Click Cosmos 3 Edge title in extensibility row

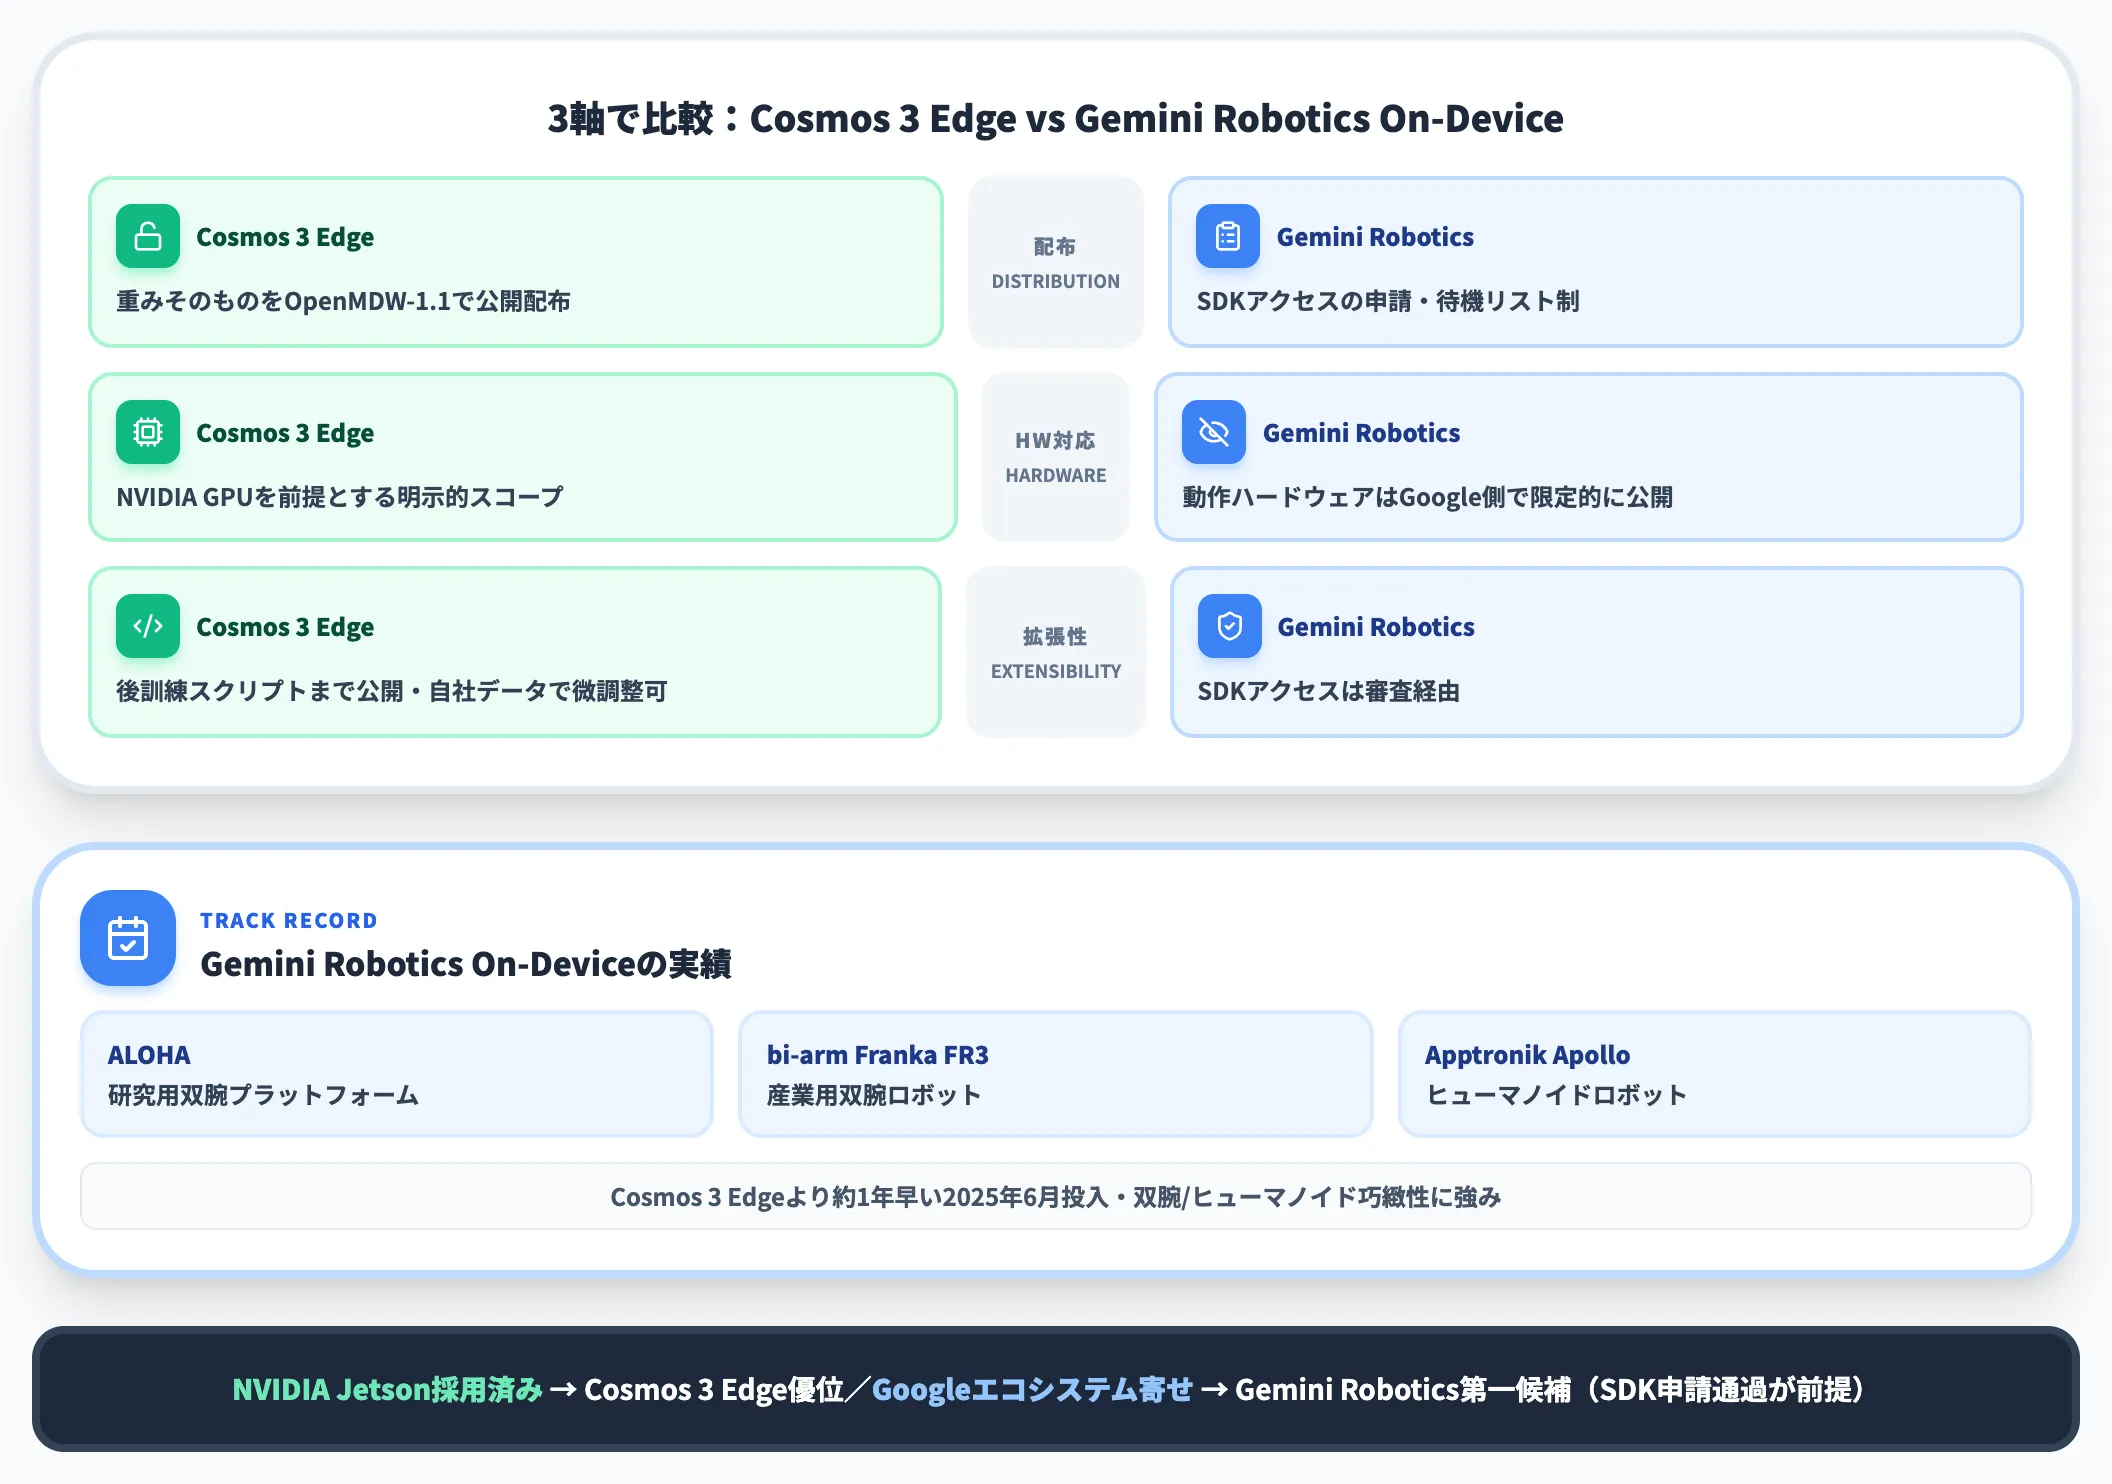click(x=285, y=627)
